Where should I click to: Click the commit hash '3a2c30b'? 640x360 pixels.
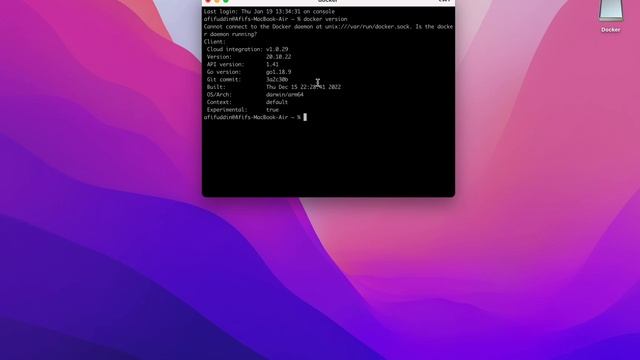[x=277, y=80]
